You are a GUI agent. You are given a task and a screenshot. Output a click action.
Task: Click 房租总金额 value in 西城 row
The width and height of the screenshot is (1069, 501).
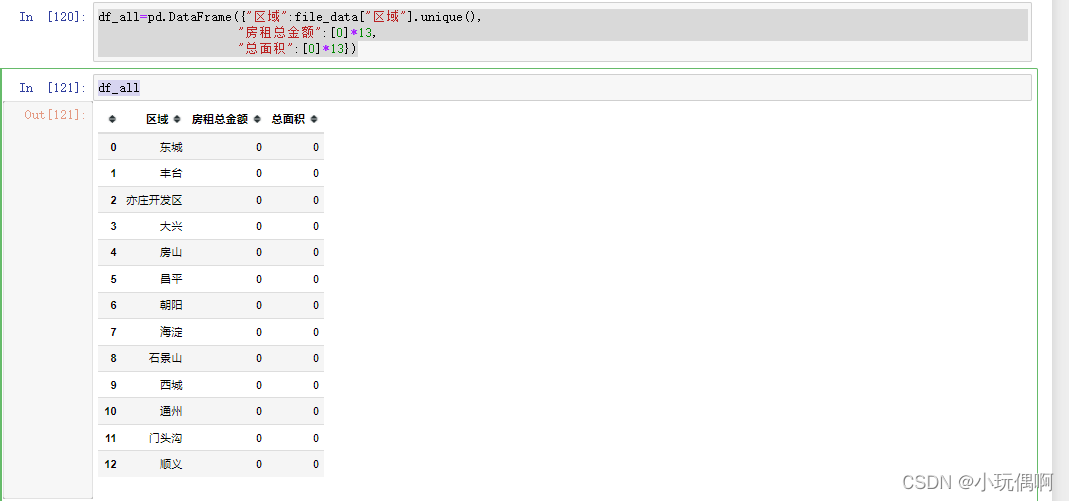coord(259,385)
